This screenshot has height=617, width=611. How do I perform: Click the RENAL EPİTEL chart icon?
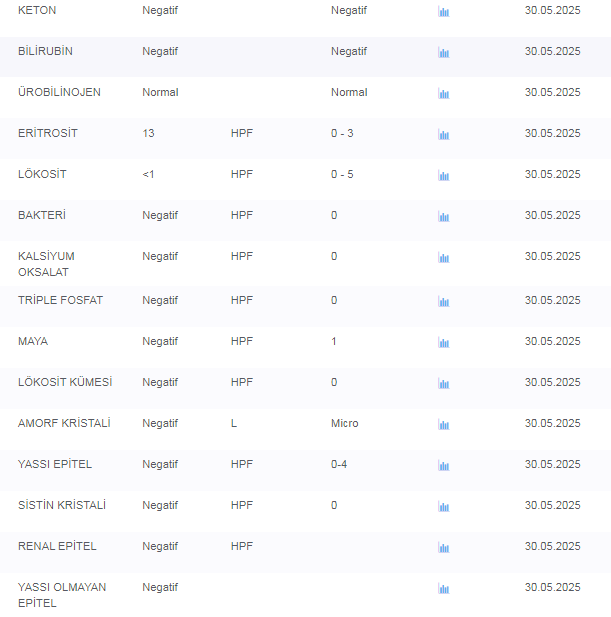[443, 548]
